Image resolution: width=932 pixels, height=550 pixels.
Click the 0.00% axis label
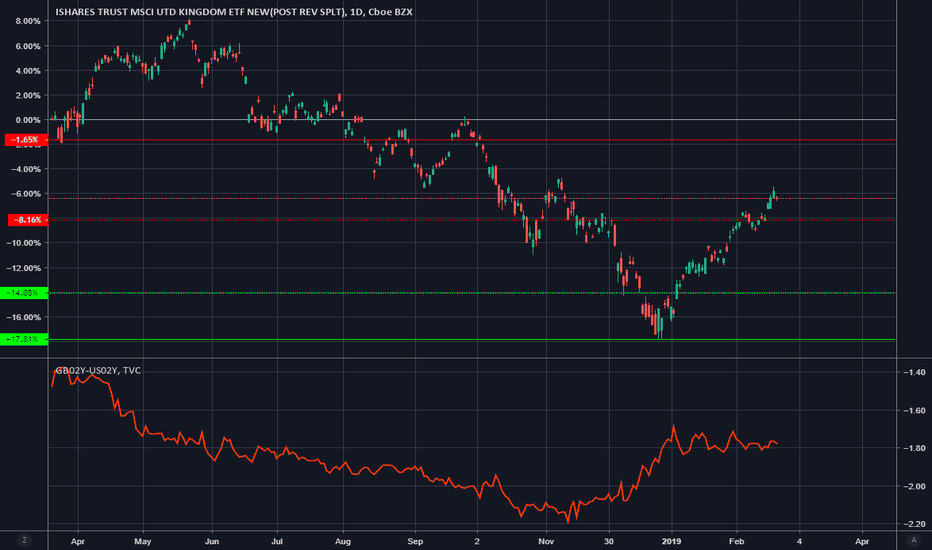click(x=28, y=120)
